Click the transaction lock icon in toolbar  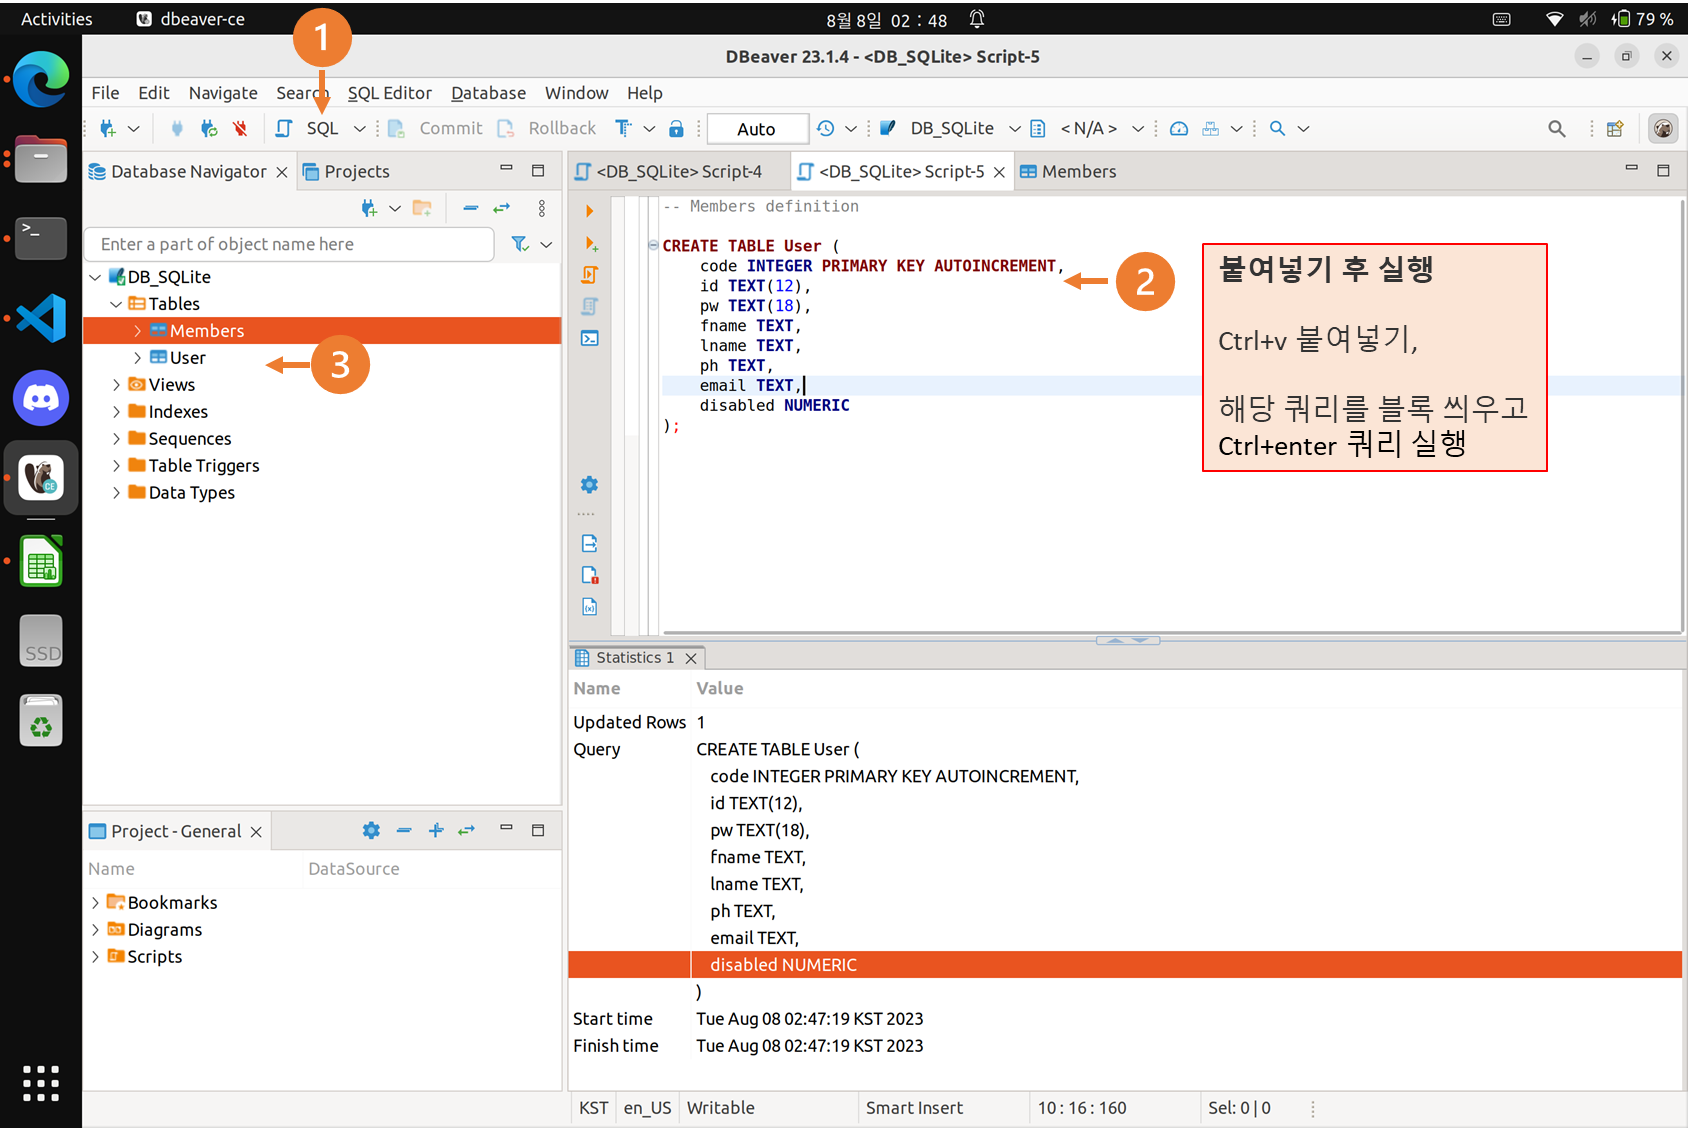pyautogui.click(x=676, y=128)
